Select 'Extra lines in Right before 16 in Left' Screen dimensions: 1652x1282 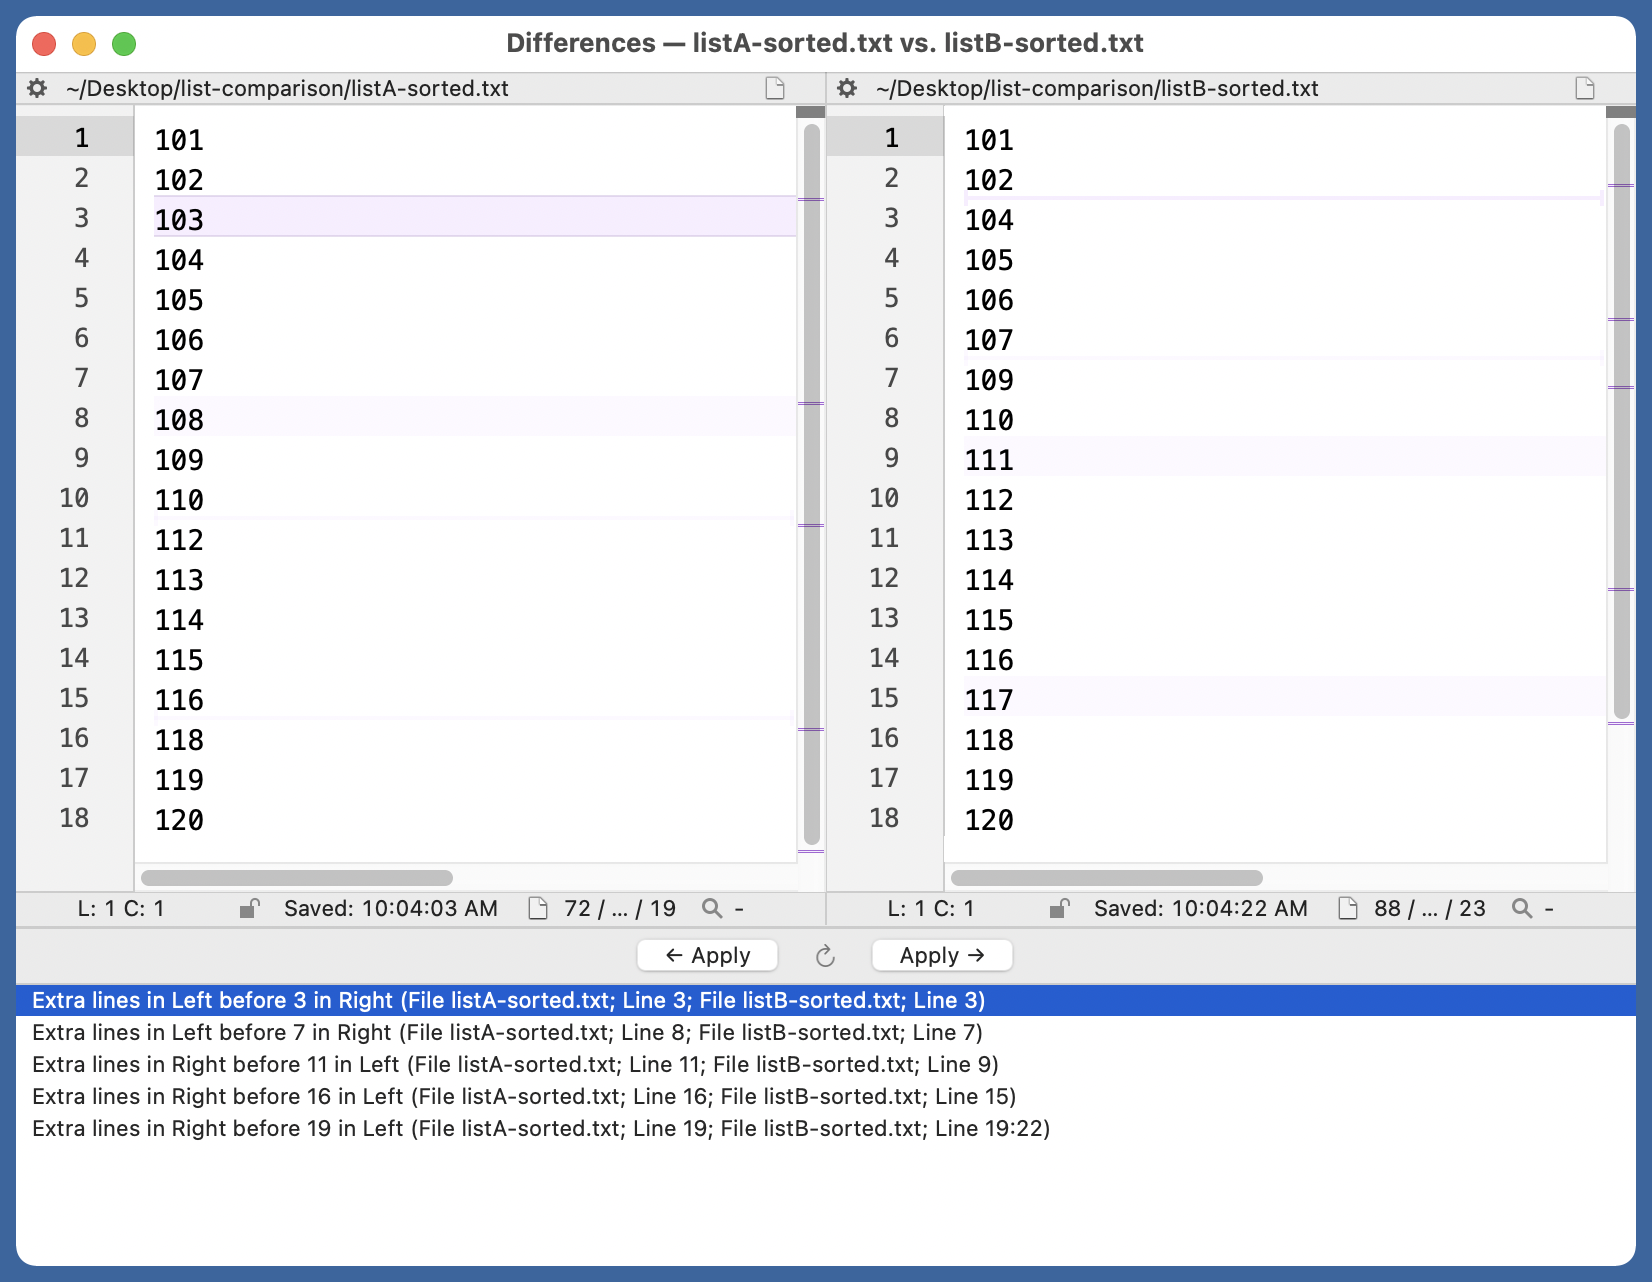point(826,1096)
